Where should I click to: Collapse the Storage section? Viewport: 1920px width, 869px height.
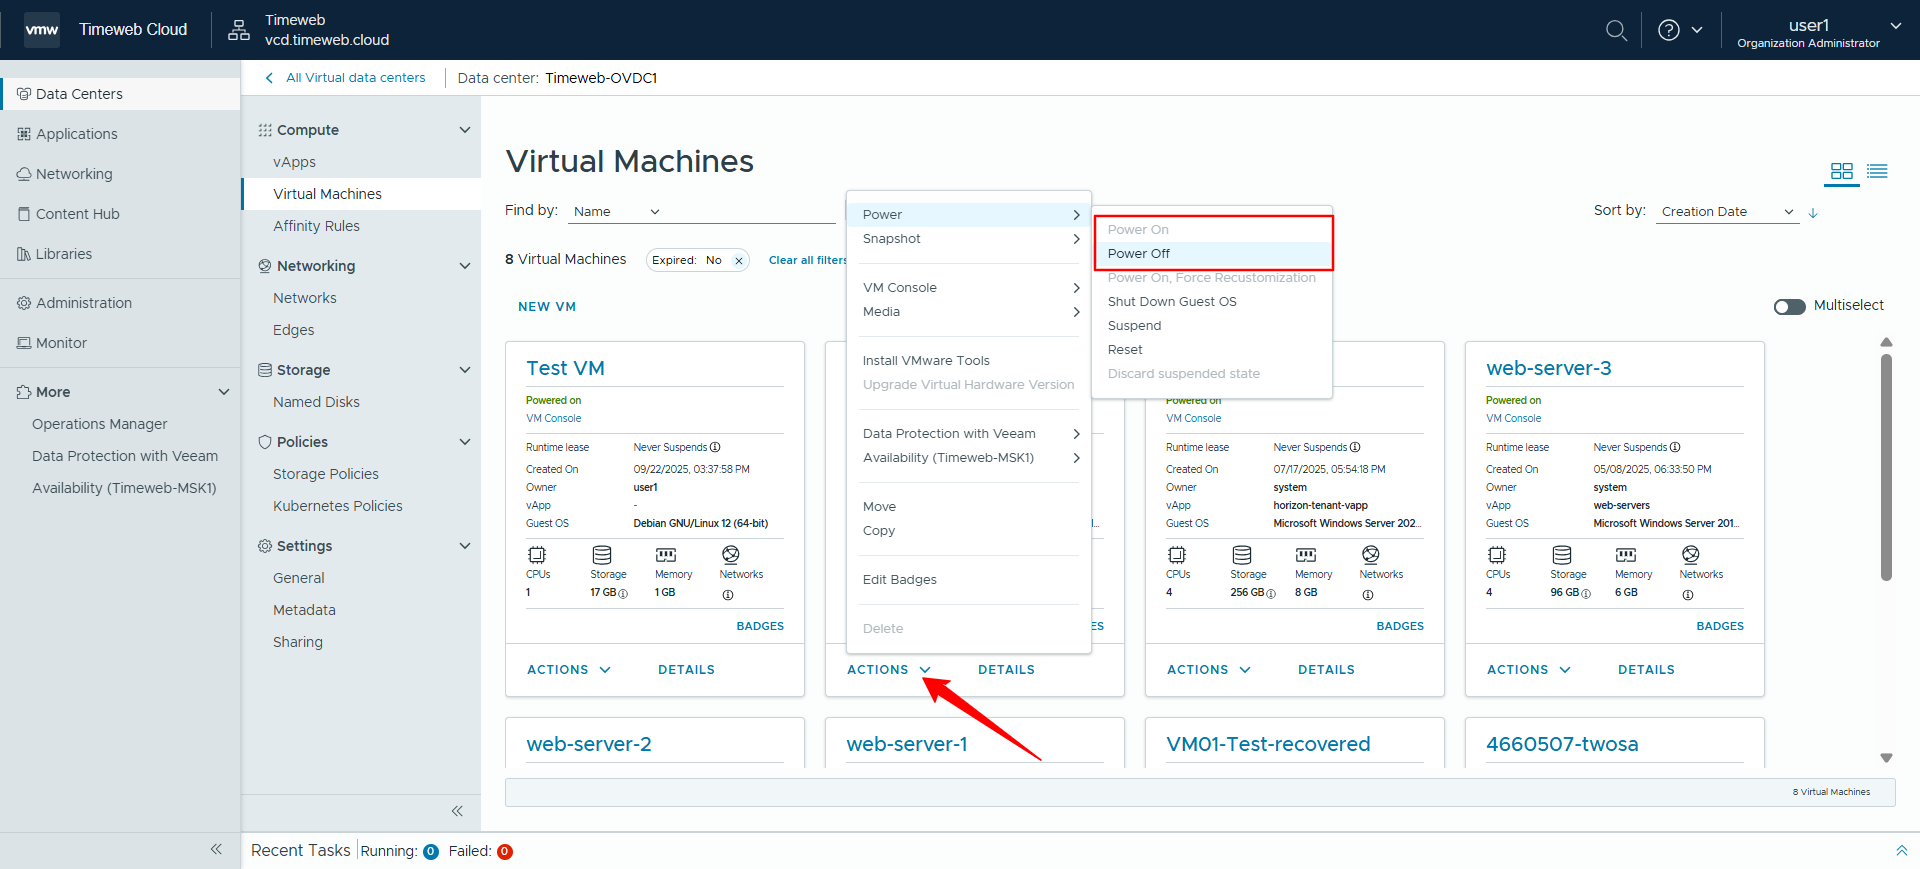click(464, 370)
